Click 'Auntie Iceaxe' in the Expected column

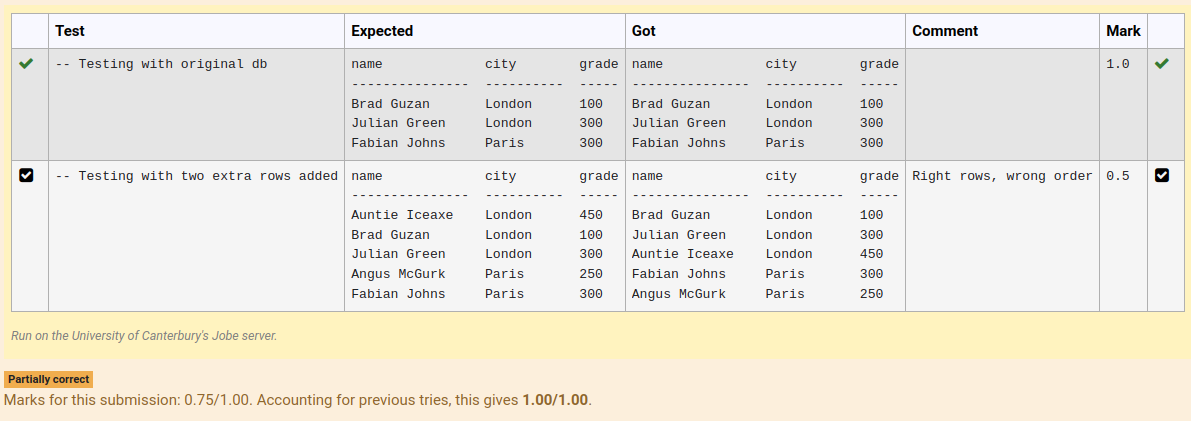(x=402, y=215)
